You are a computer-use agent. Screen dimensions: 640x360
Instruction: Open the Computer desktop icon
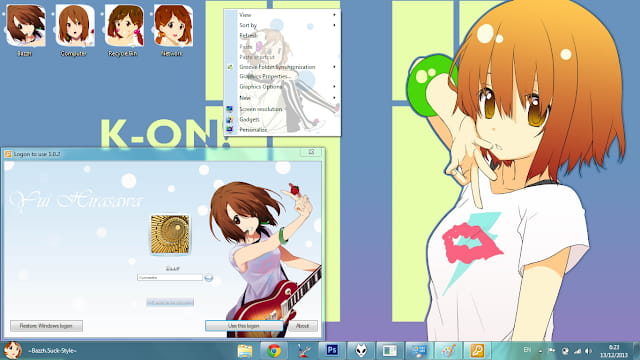point(74,29)
